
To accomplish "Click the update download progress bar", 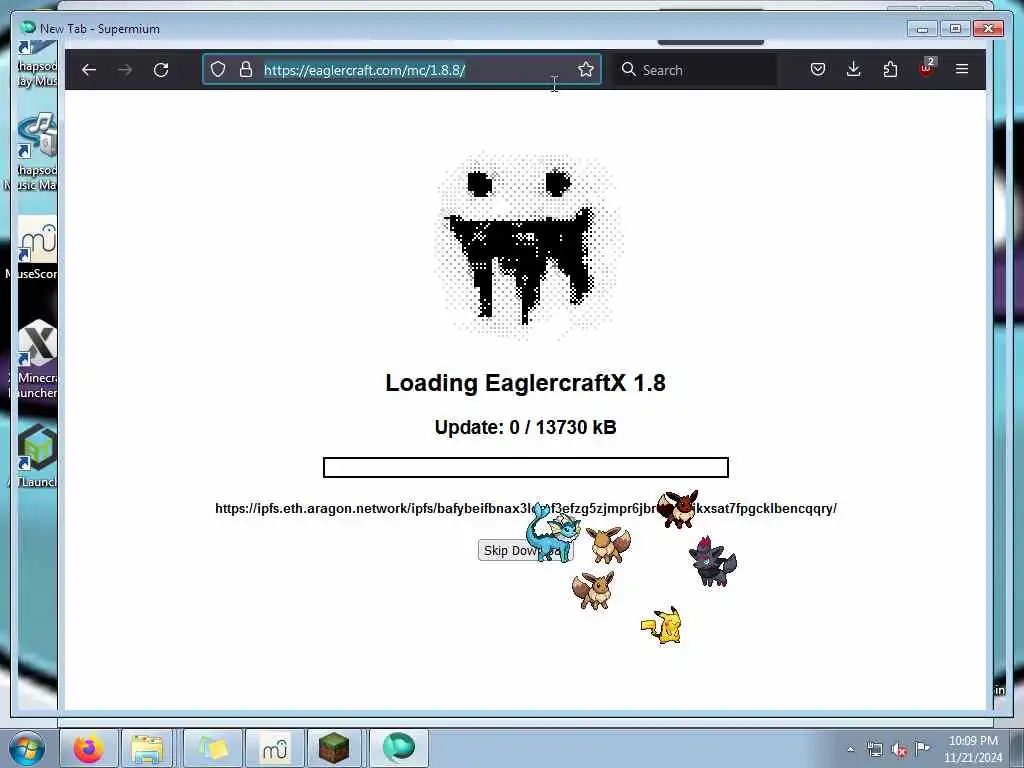I will pyautogui.click(x=526, y=468).
